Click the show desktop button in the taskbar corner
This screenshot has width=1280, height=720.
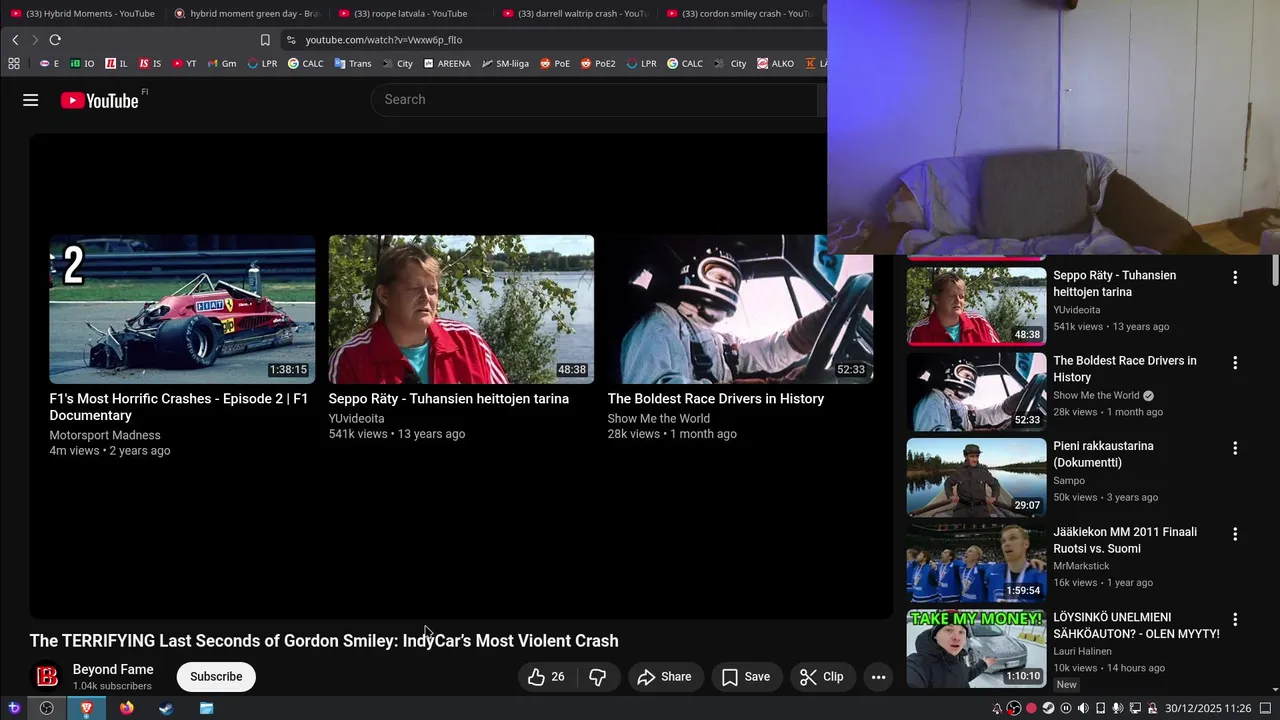1265,708
